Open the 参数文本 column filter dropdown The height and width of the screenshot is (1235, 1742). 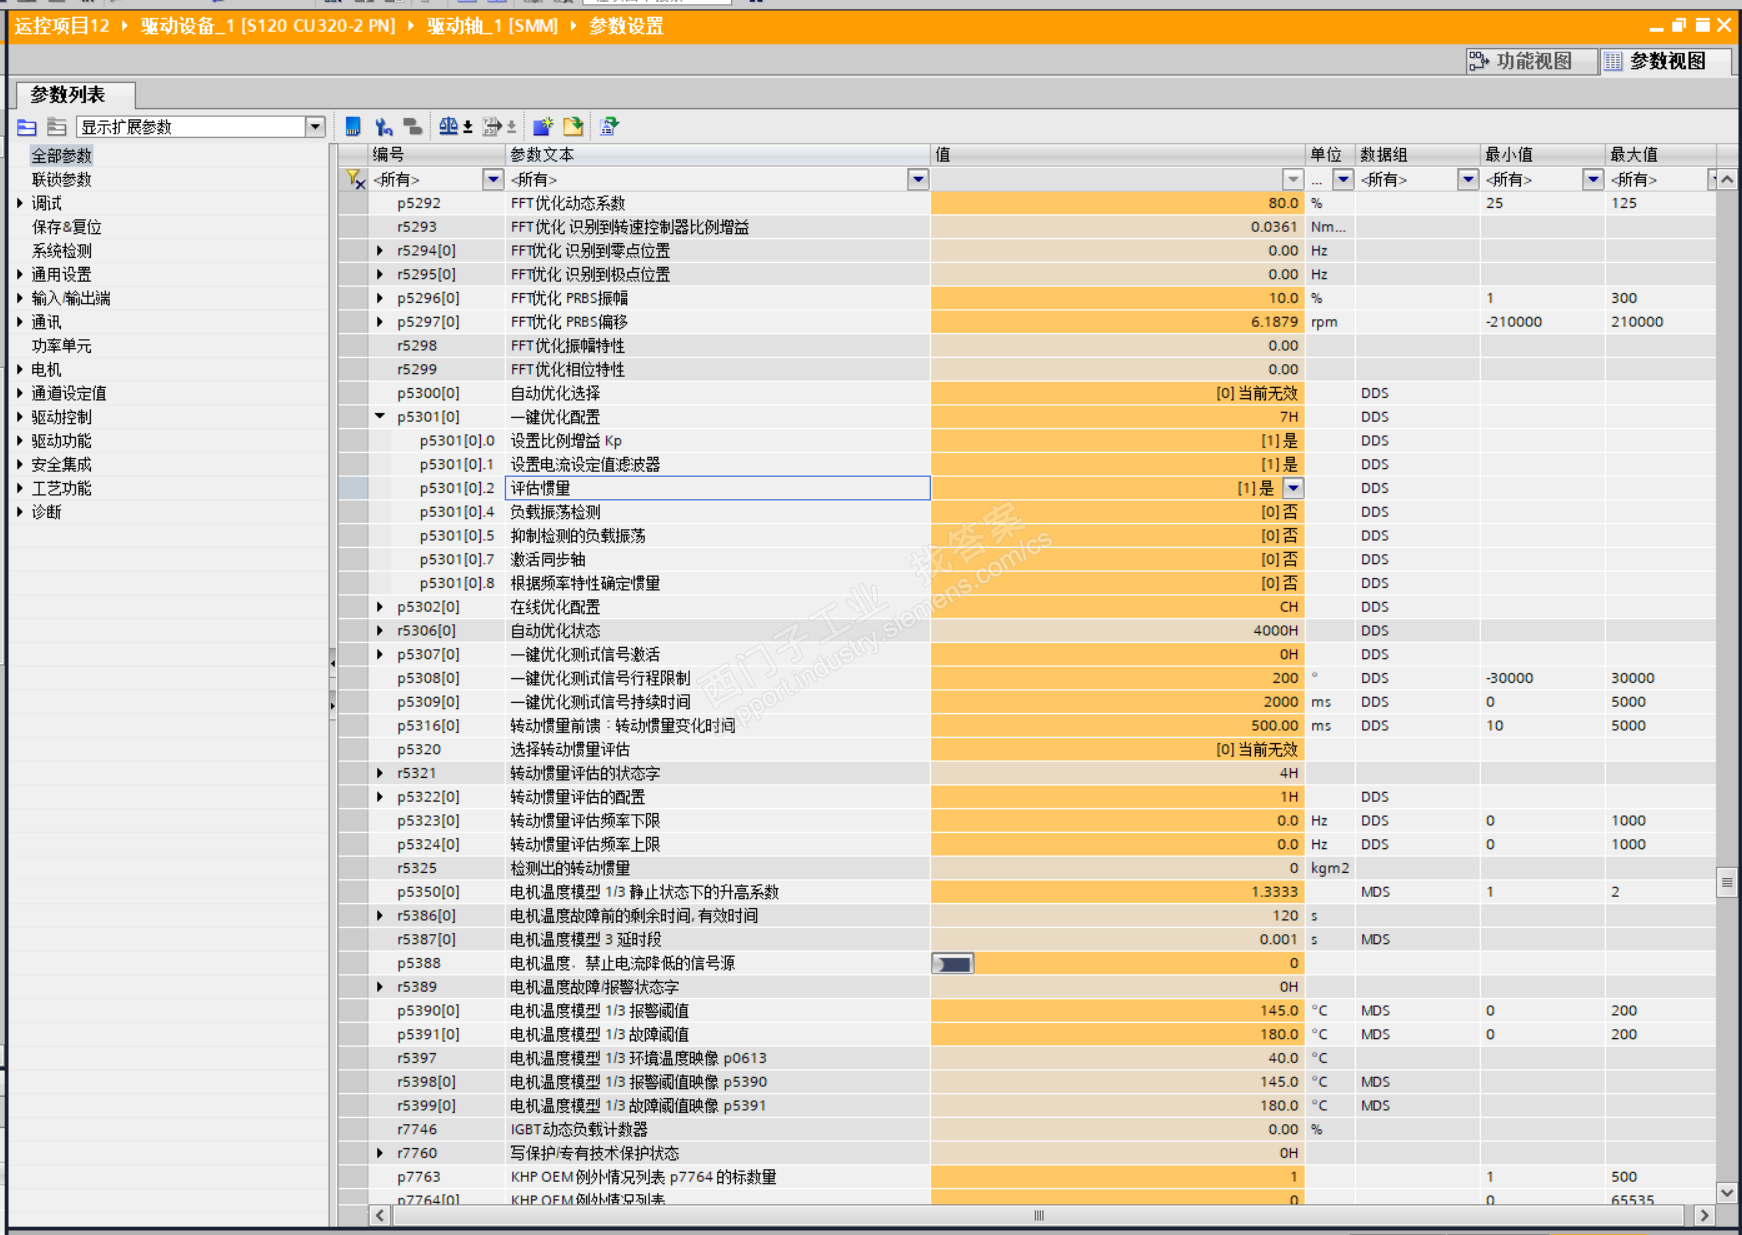[x=918, y=179]
